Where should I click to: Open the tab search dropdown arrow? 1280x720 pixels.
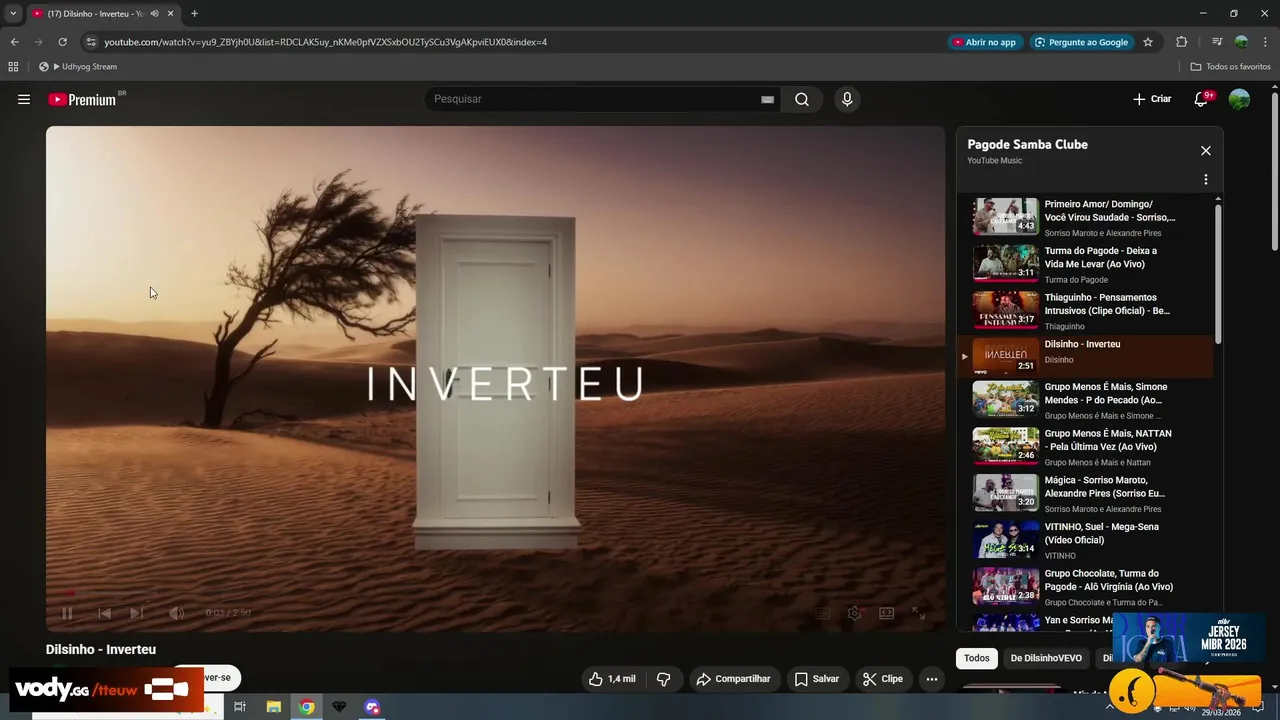12,14
